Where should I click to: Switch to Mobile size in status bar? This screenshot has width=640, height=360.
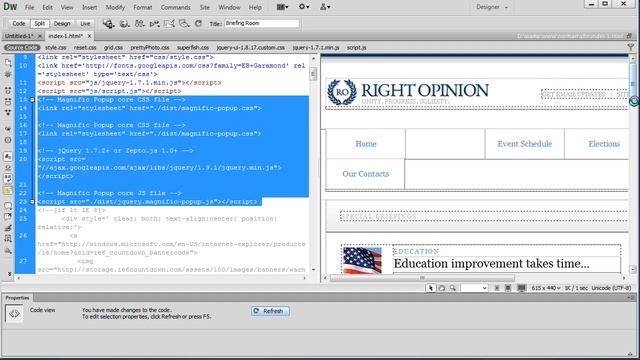pos(497,288)
